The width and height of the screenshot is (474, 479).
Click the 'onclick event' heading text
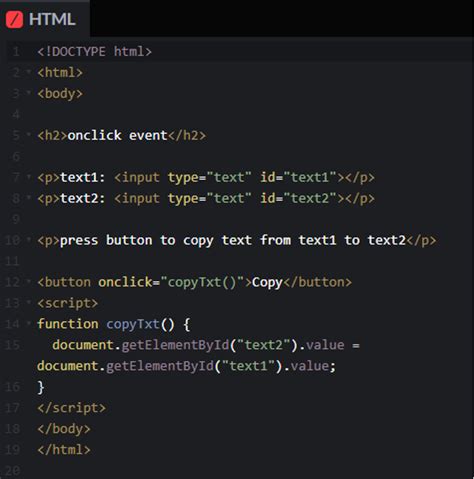117,136
